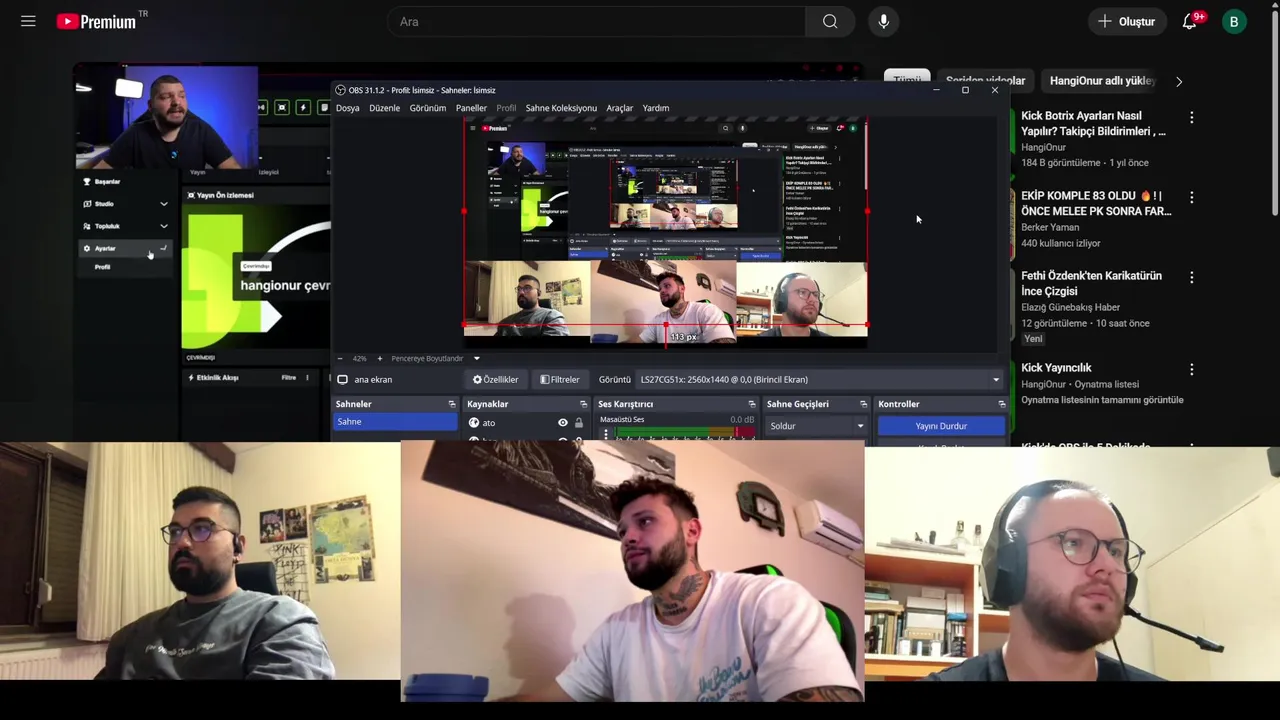Toggle the lock on the ato source
The height and width of the screenshot is (720, 1280).
(x=578, y=423)
